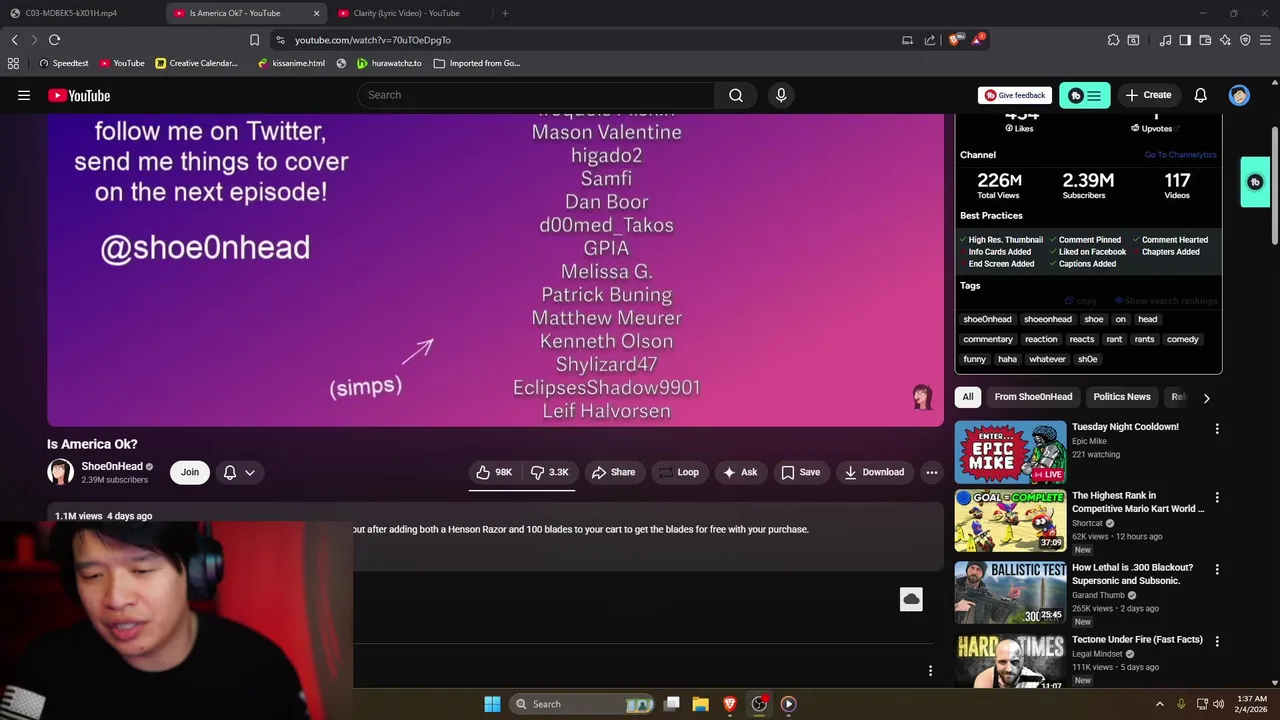The height and width of the screenshot is (720, 1280).
Task: Open options for Tuesday Night Cooldown video
Action: click(x=1217, y=429)
